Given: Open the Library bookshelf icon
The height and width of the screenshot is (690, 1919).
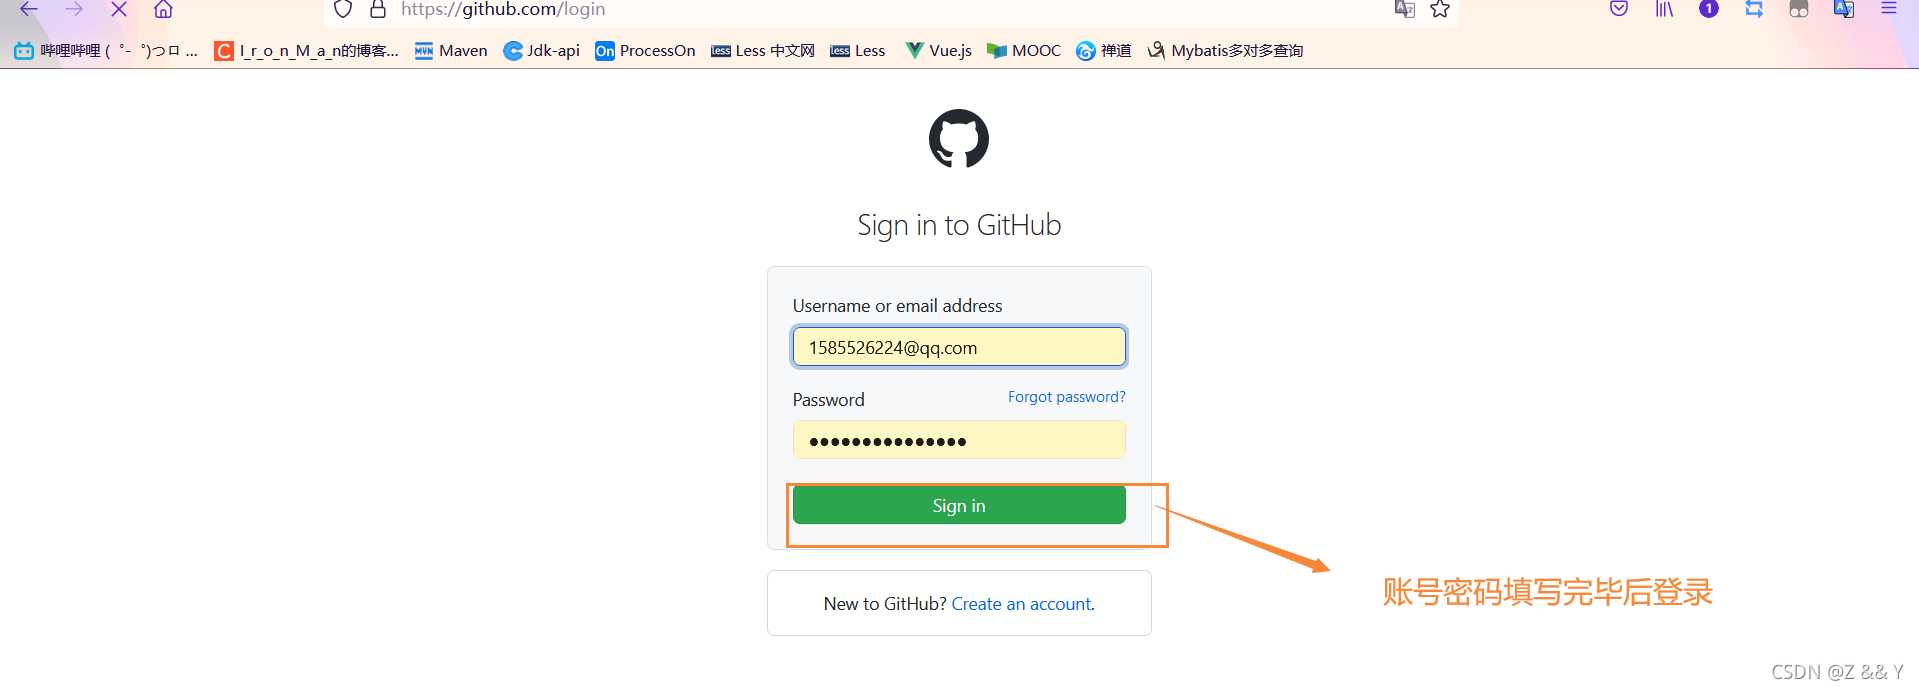Looking at the screenshot, I should (1664, 9).
